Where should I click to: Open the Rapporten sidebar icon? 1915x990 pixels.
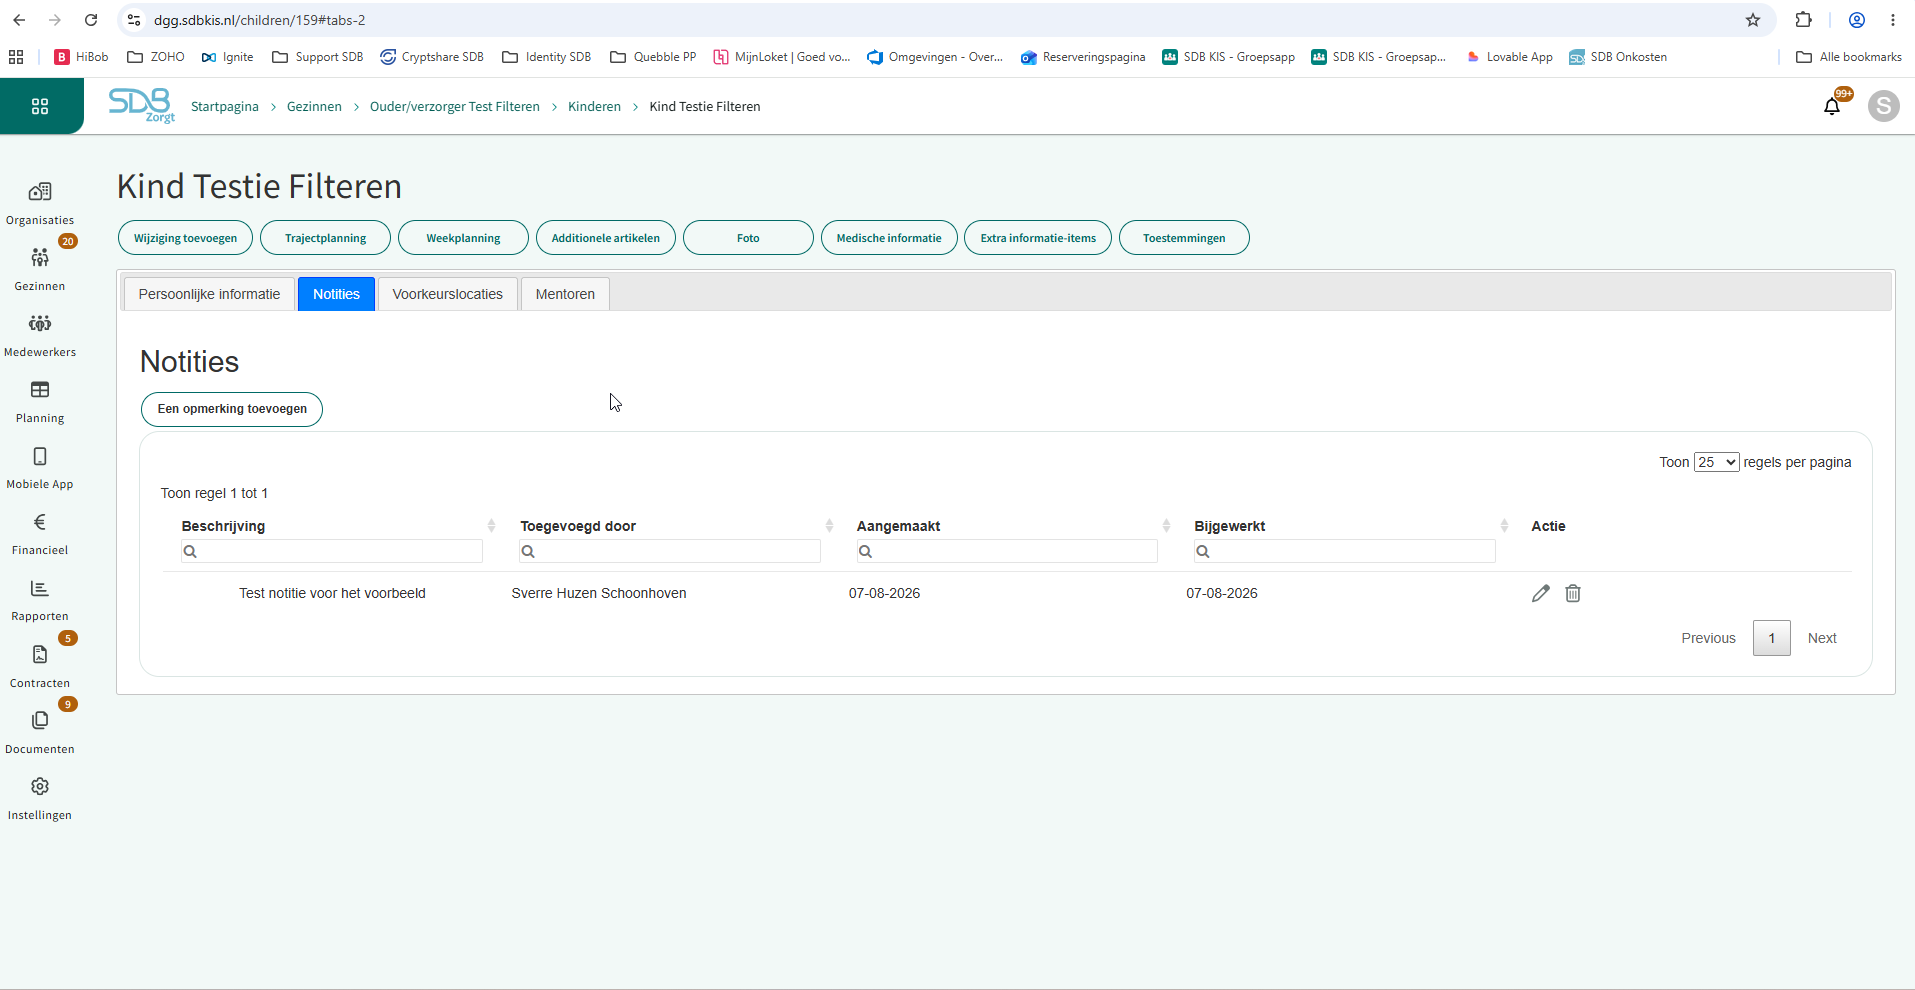(x=40, y=588)
